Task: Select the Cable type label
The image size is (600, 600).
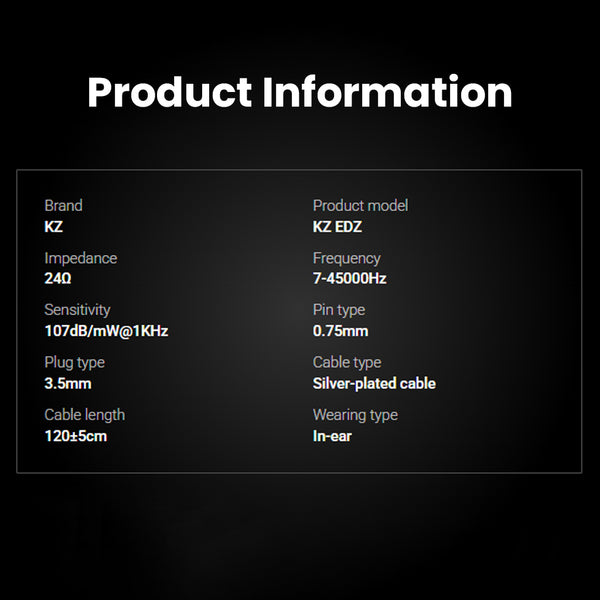Action: [x=346, y=362]
